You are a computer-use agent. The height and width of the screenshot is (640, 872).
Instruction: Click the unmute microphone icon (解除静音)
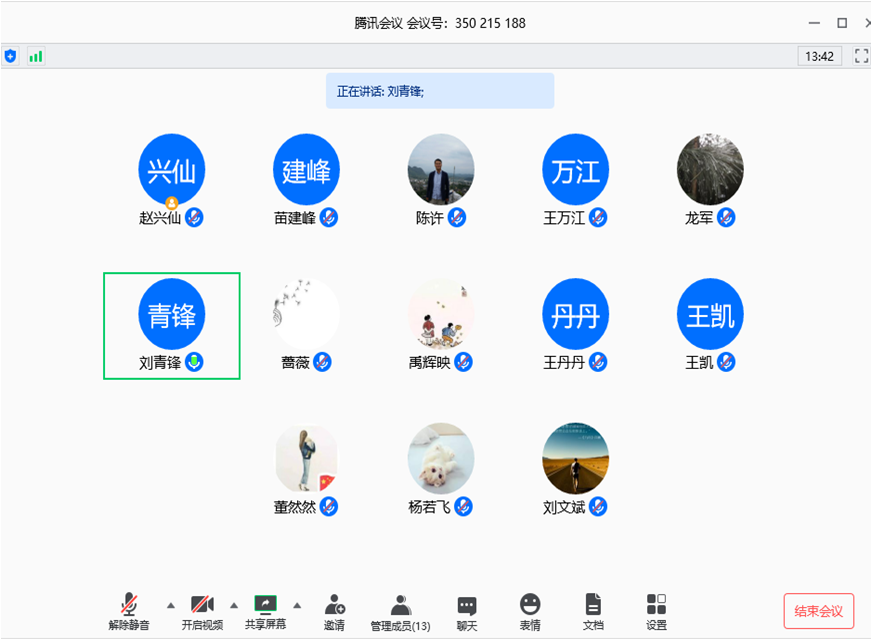pyautogui.click(x=129, y=604)
